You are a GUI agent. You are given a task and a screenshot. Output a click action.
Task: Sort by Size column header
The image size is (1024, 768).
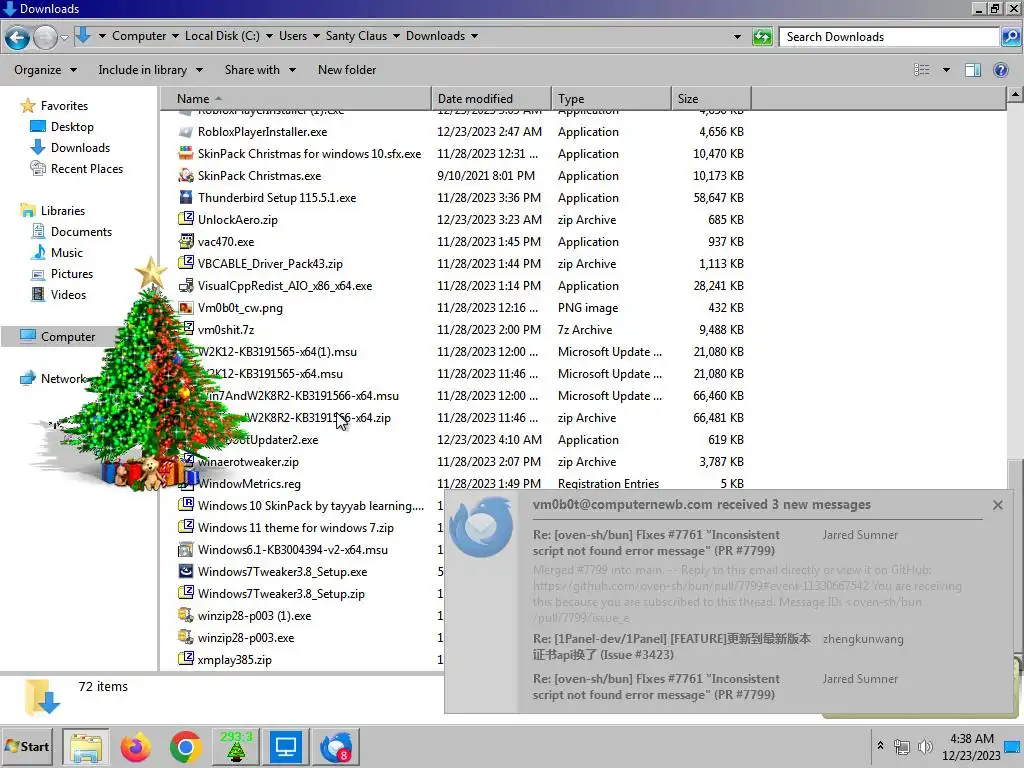pyautogui.click(x=711, y=99)
